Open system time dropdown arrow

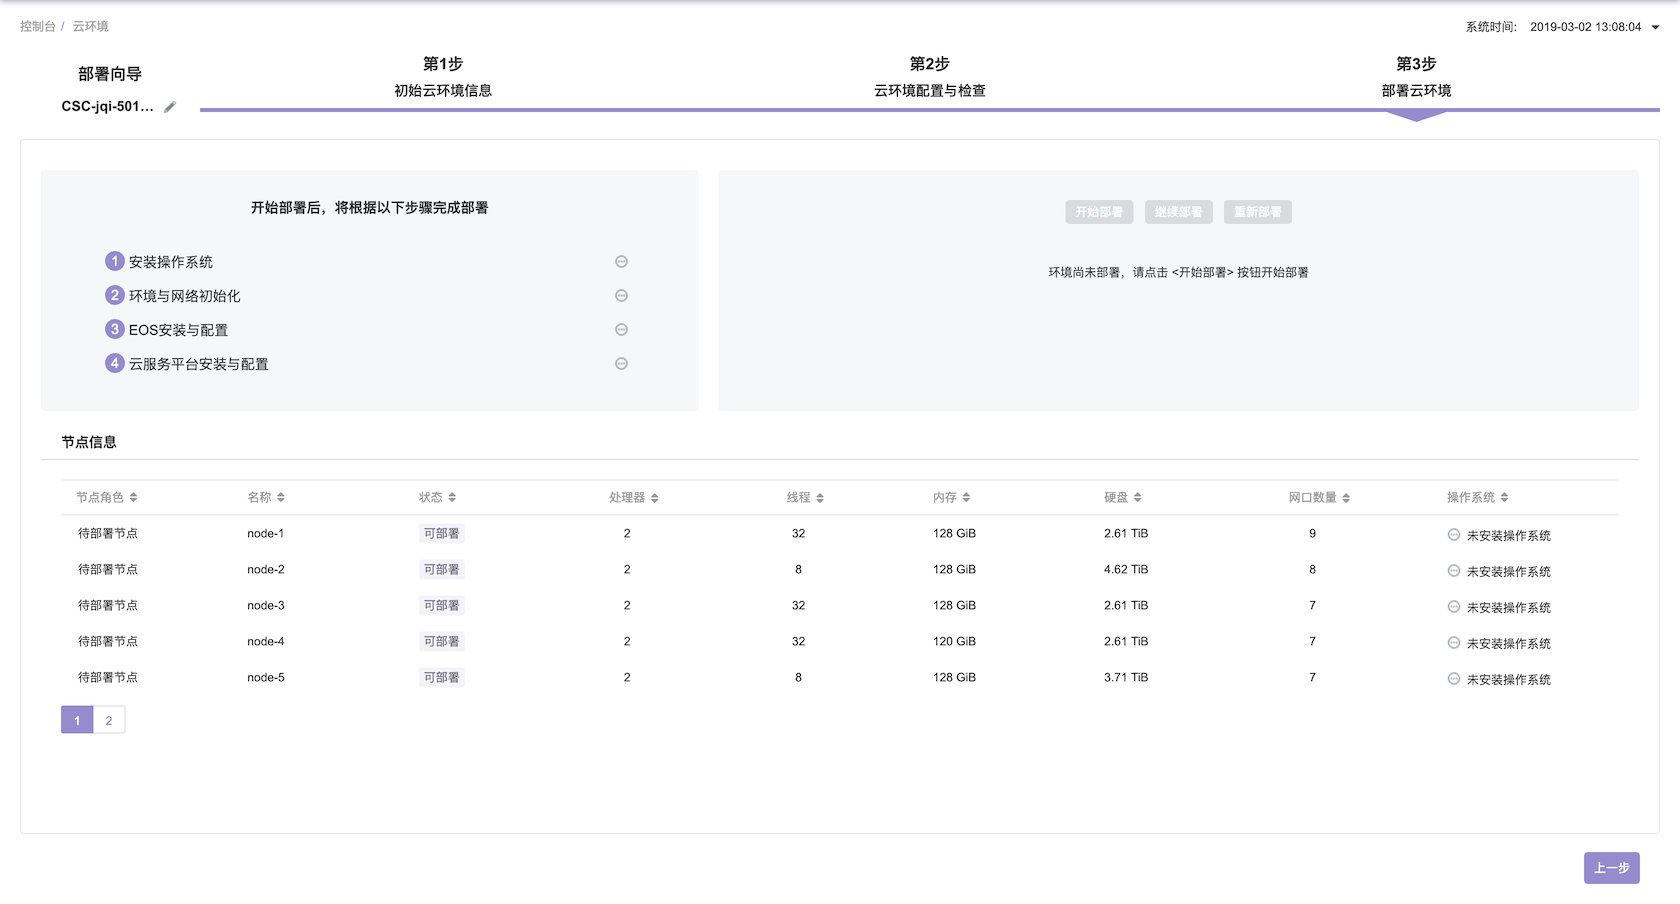pos(1655,28)
